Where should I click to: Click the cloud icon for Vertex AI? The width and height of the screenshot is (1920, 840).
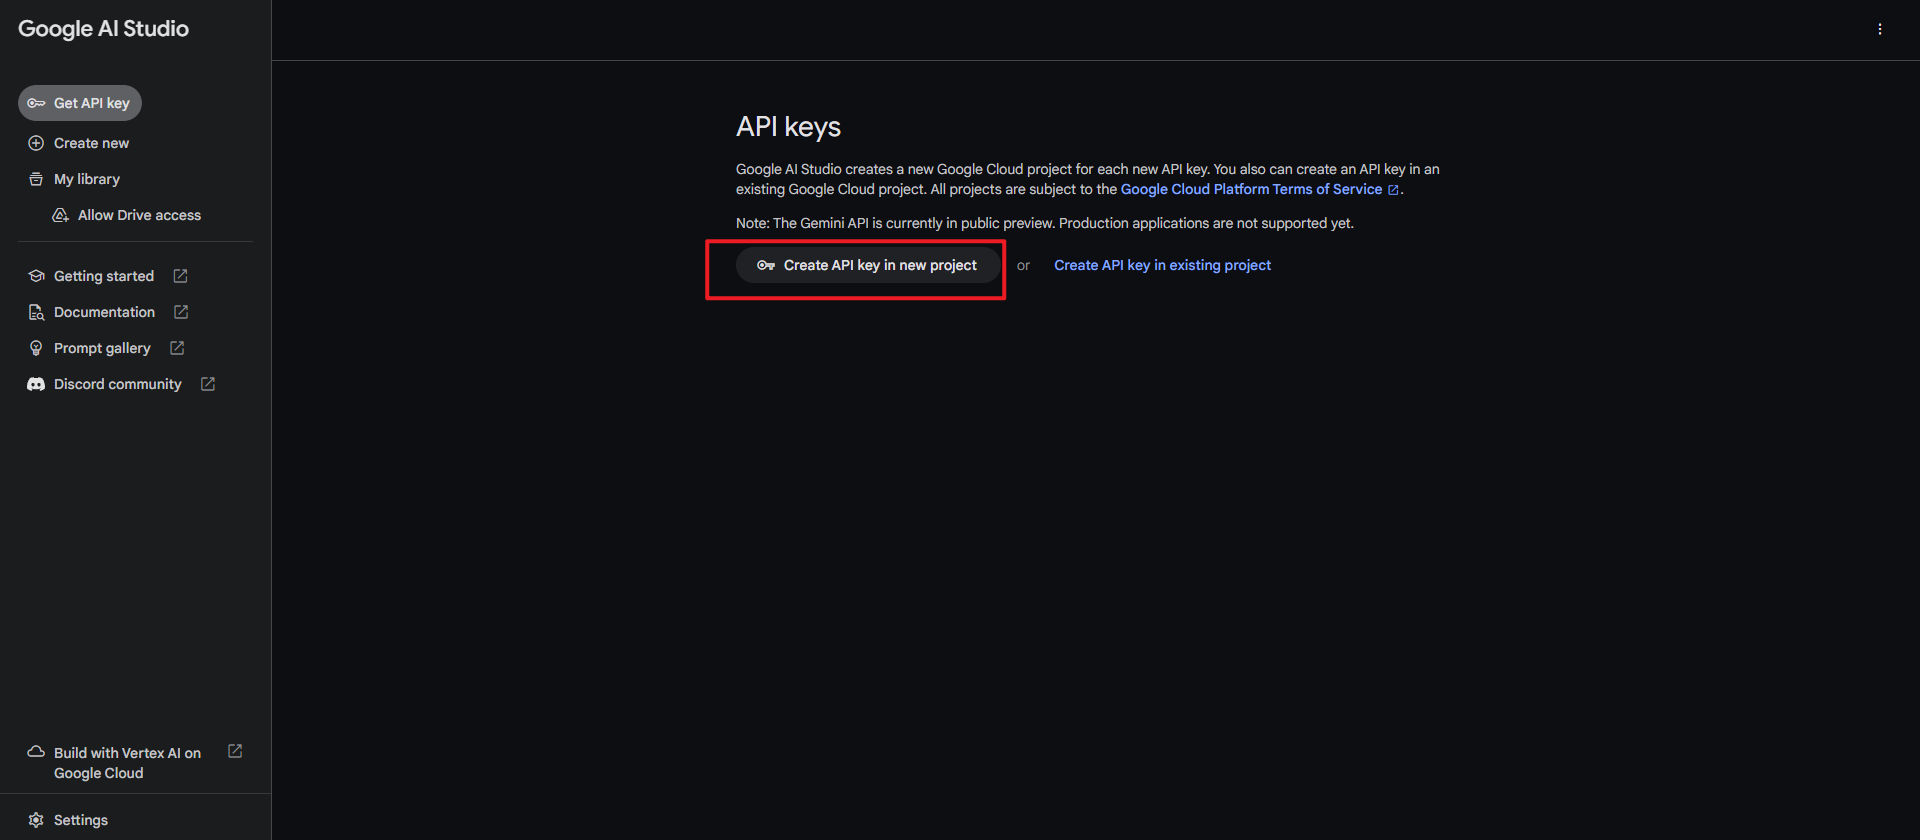(x=36, y=752)
